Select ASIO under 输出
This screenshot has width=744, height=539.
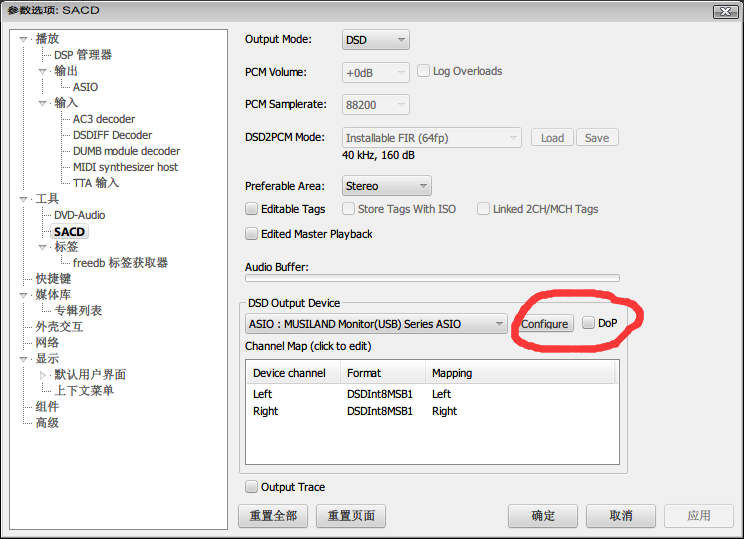(x=85, y=87)
